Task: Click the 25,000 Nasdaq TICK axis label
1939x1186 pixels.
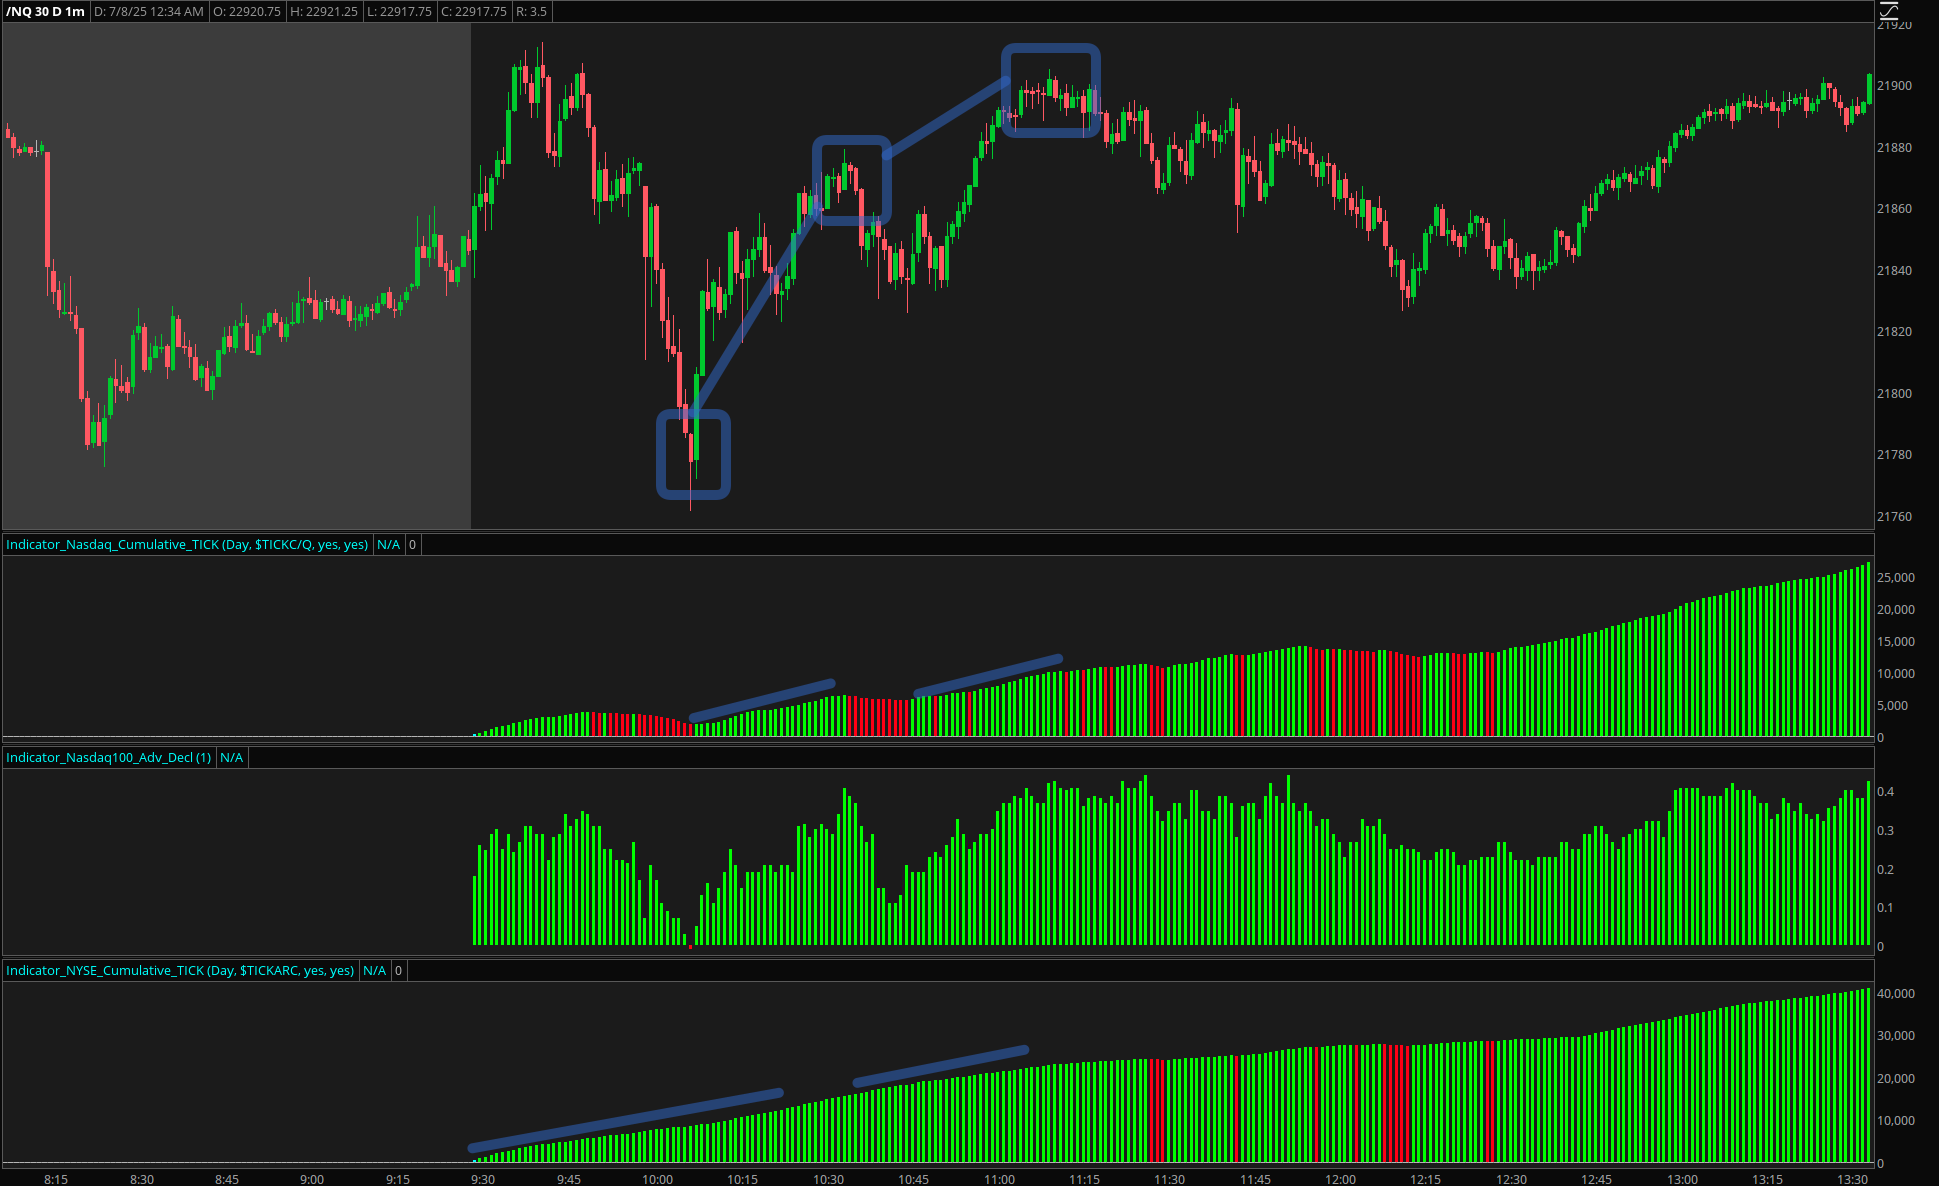Action: click(1896, 578)
